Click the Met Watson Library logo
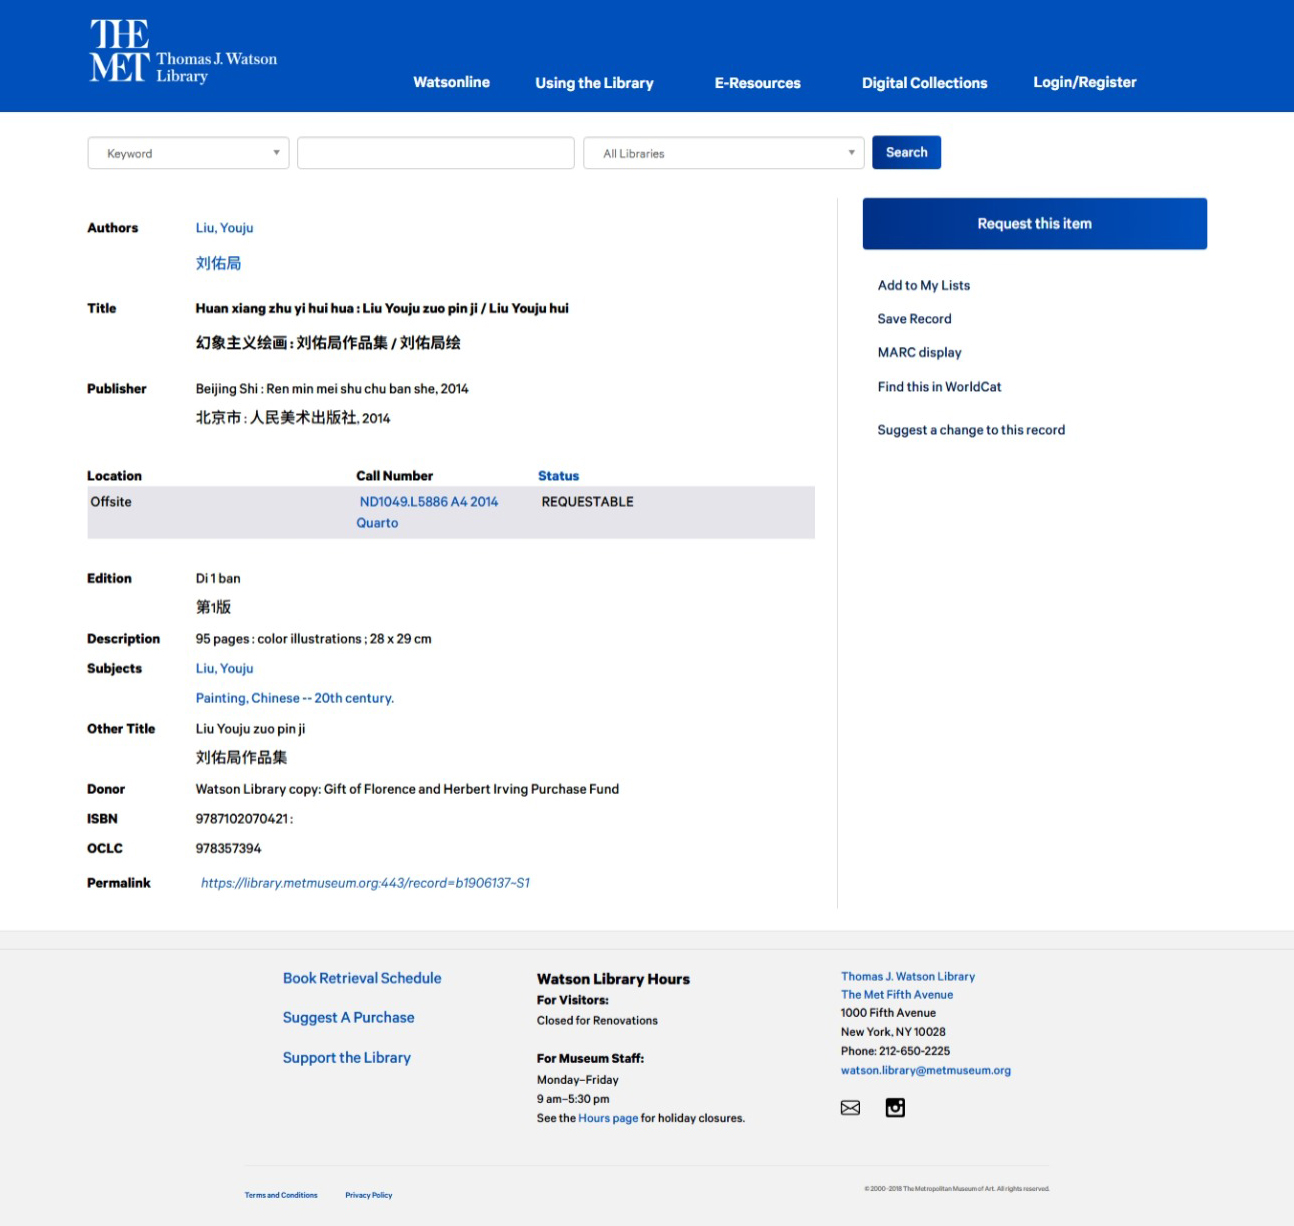This screenshot has width=1294, height=1226. [x=183, y=52]
